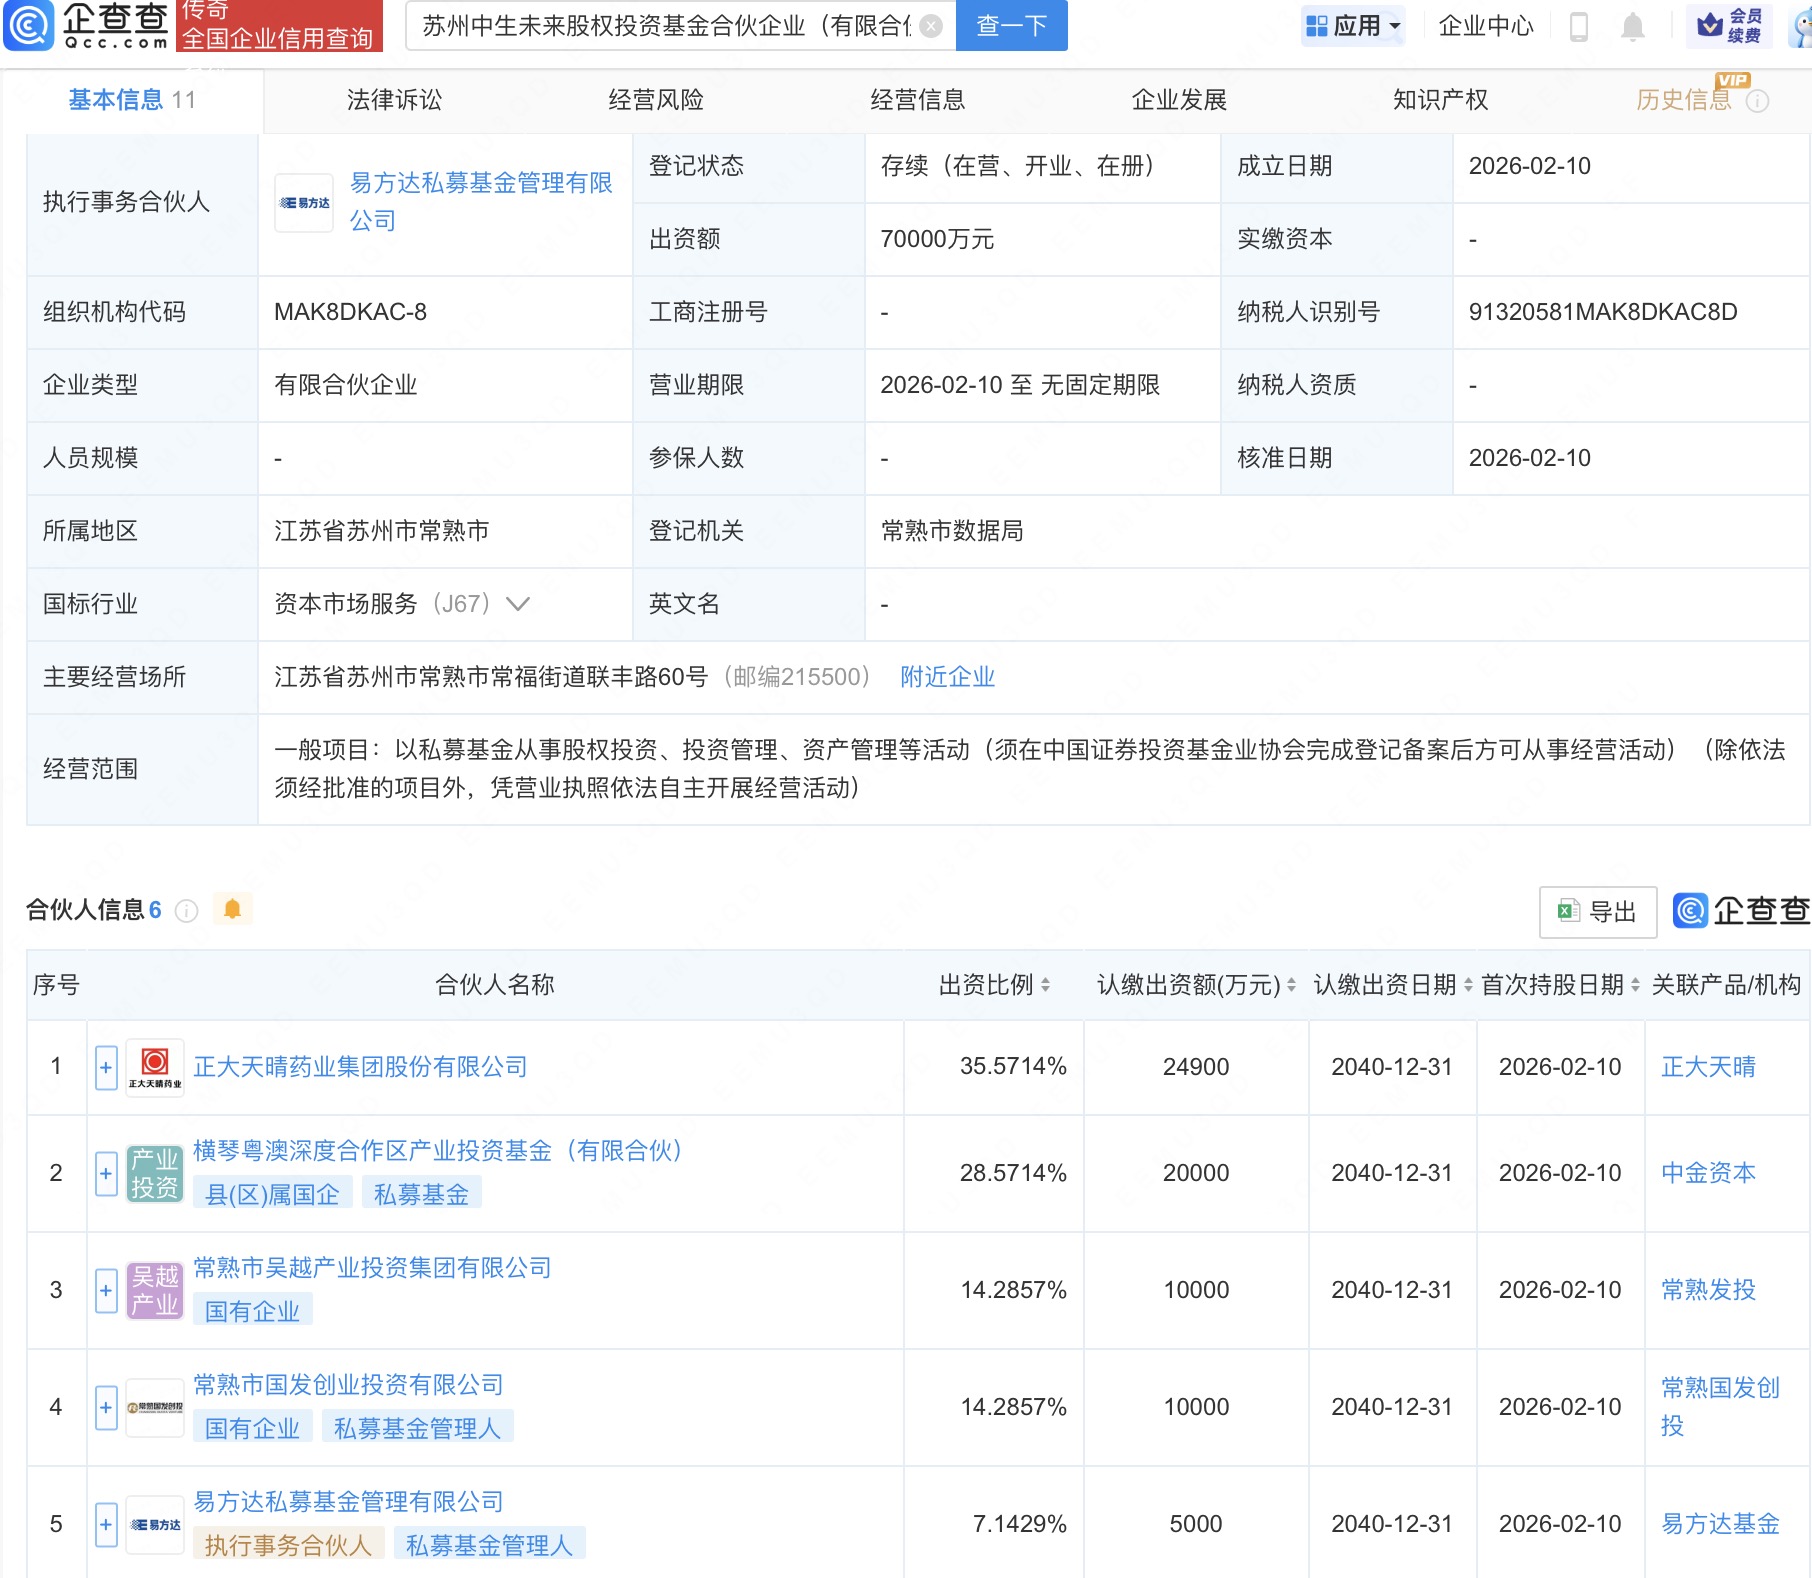Open the mobile app phone icon
1812x1578 pixels.
[1579, 26]
